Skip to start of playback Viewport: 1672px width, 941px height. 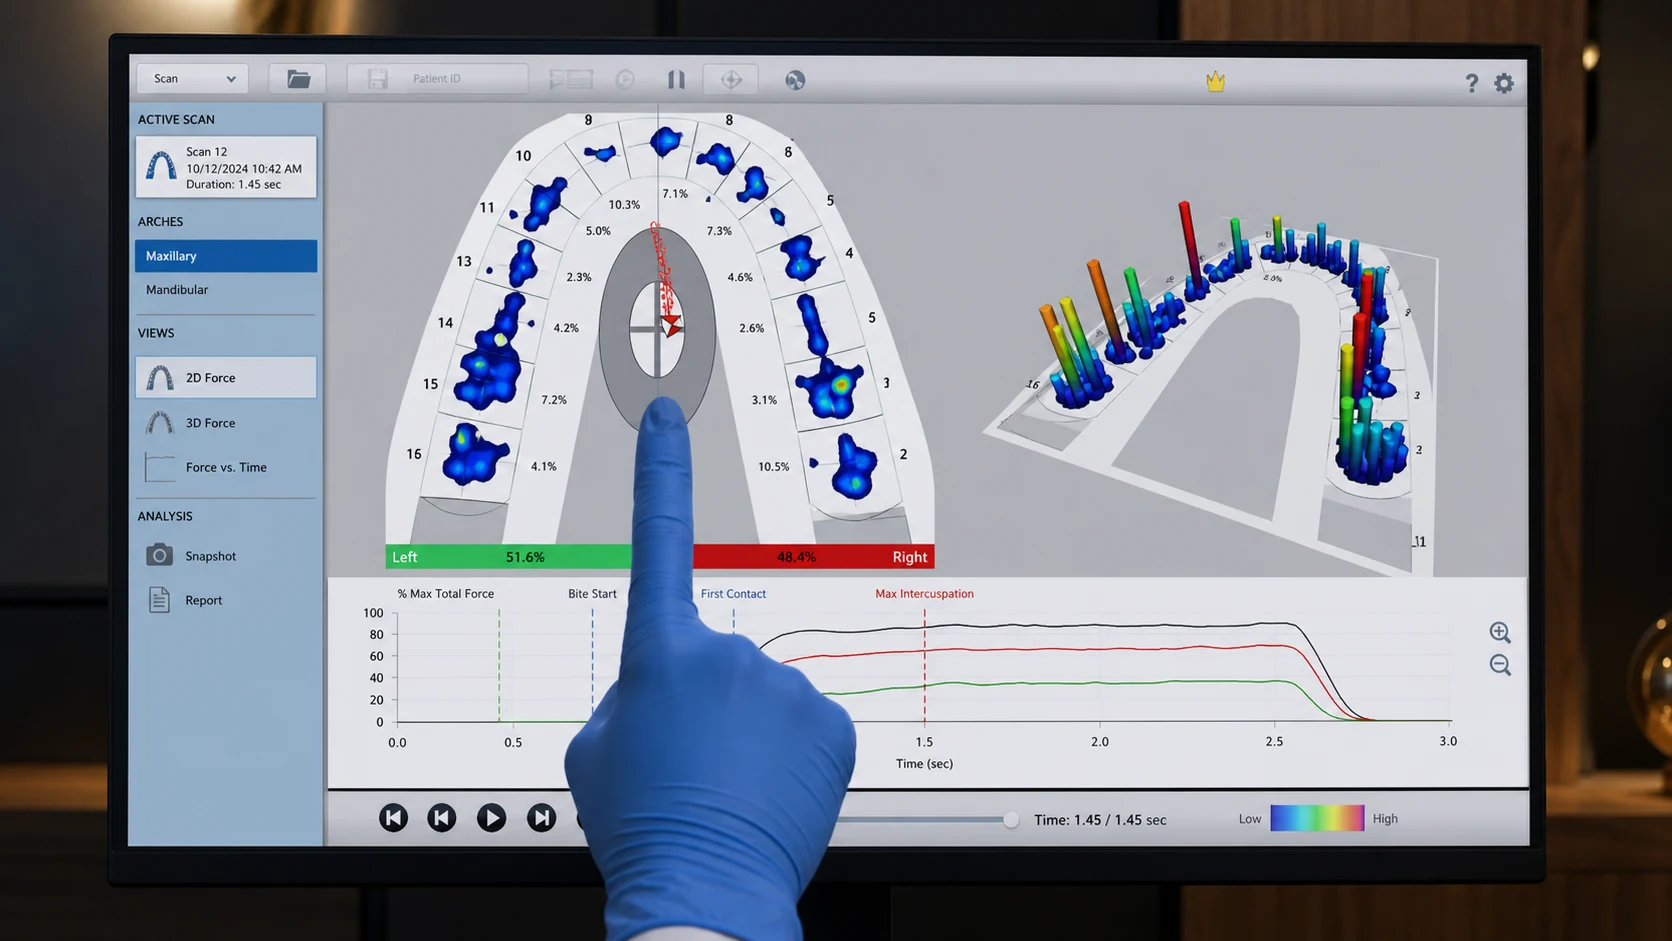click(x=393, y=818)
